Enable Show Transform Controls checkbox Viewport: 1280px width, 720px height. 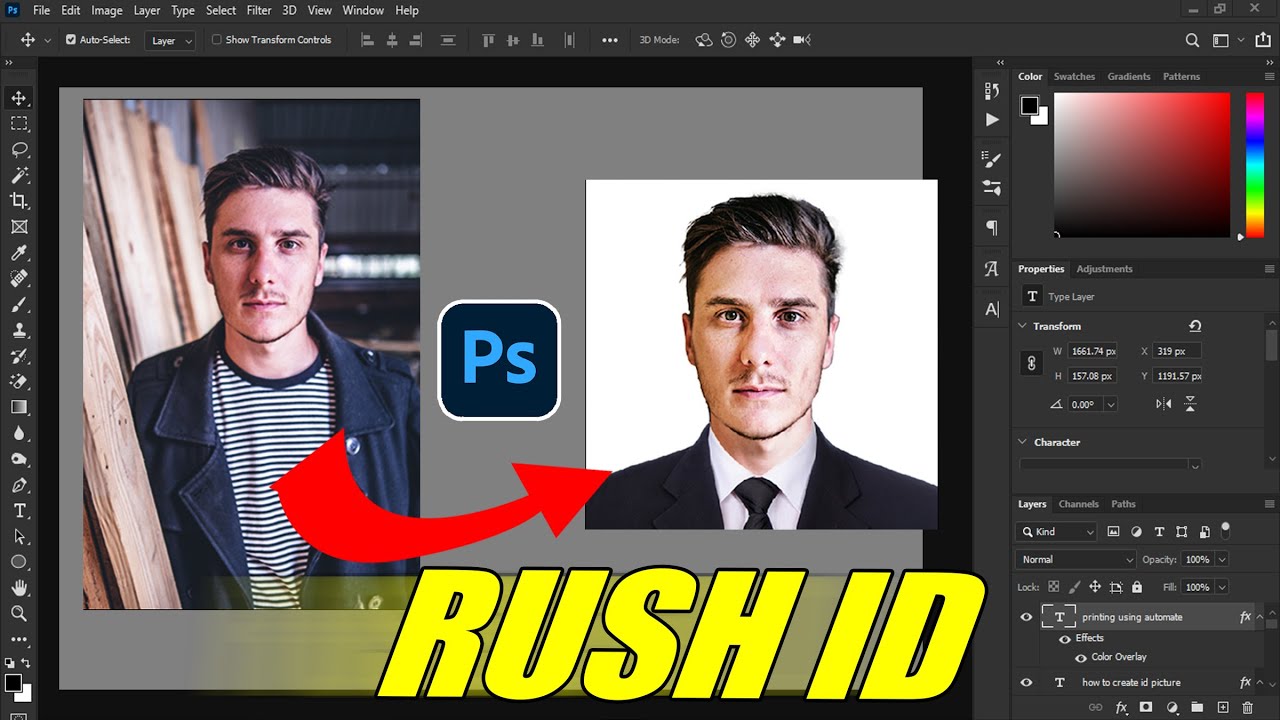pos(216,40)
